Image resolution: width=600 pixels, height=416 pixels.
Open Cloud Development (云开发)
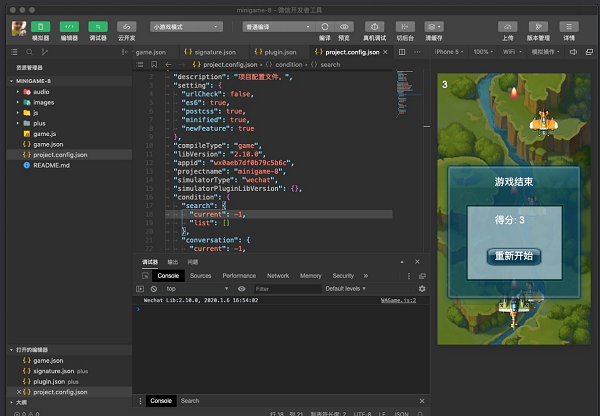pyautogui.click(x=127, y=27)
